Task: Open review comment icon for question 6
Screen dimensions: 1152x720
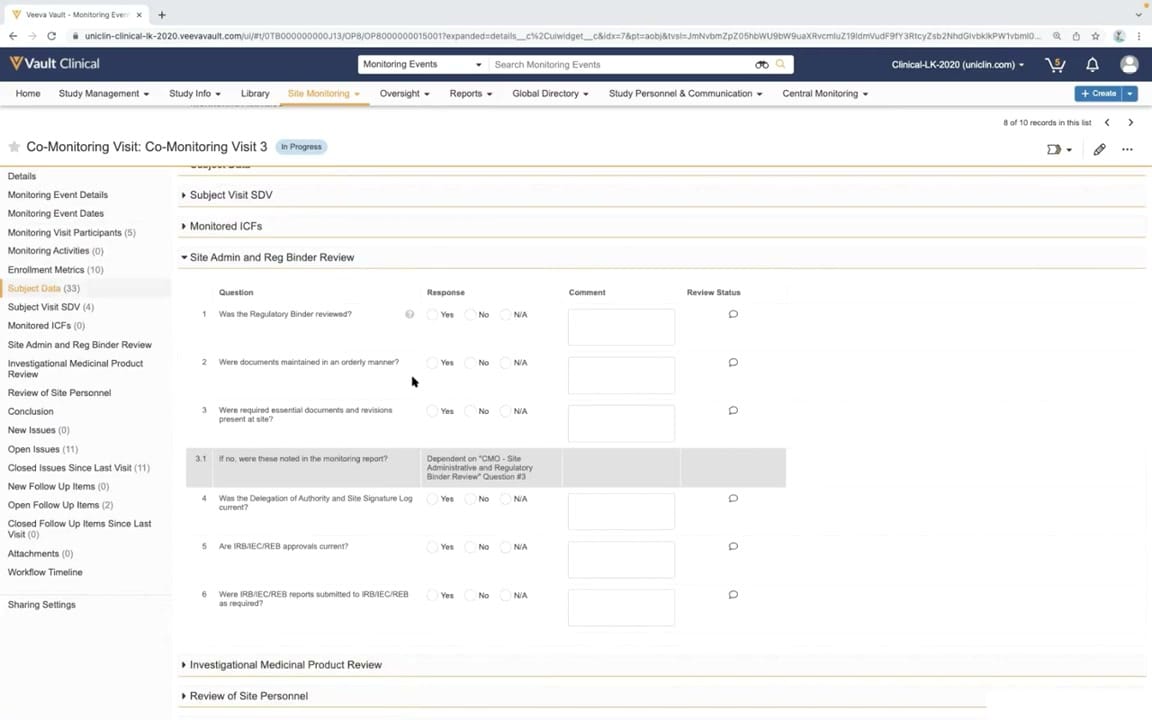Action: (732, 594)
